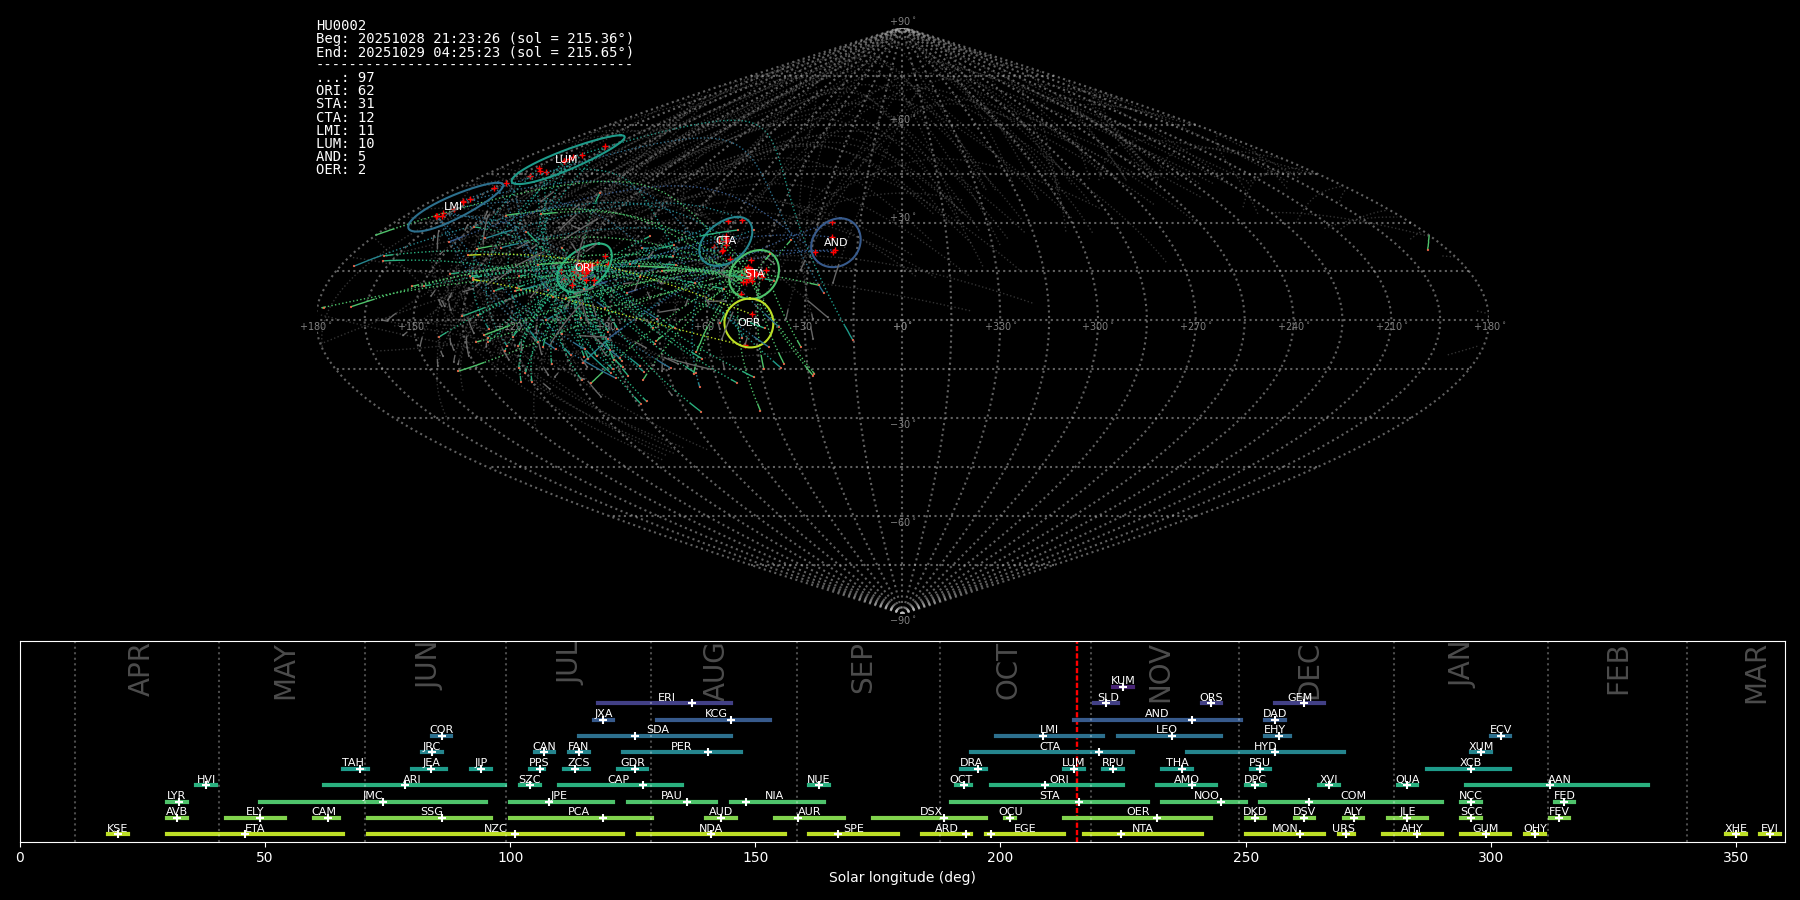Click the CTA radiant label on sky map

tap(726, 241)
